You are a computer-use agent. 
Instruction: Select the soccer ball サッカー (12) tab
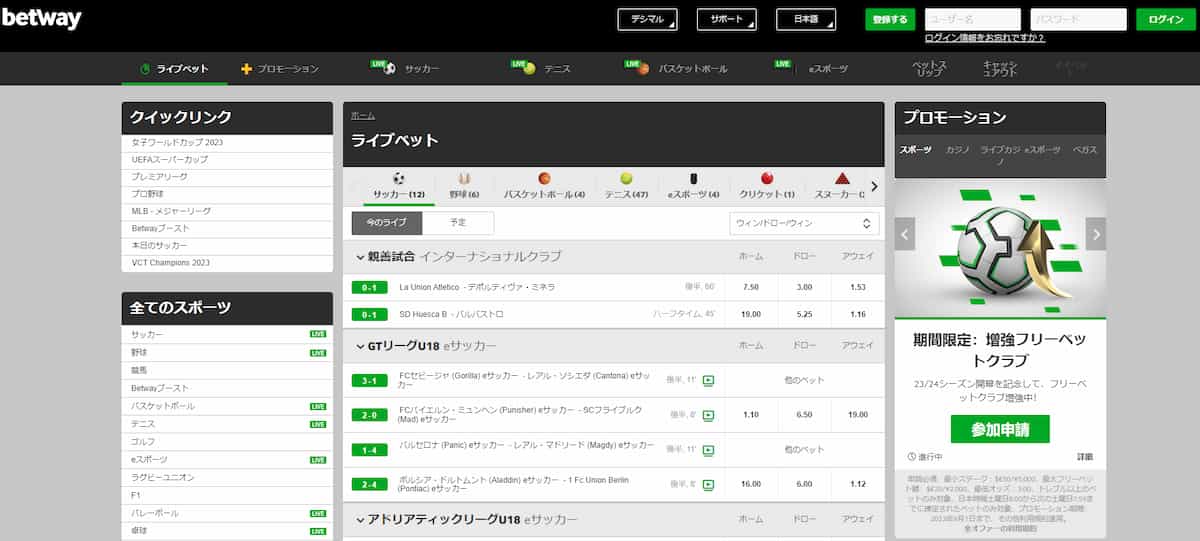399,186
